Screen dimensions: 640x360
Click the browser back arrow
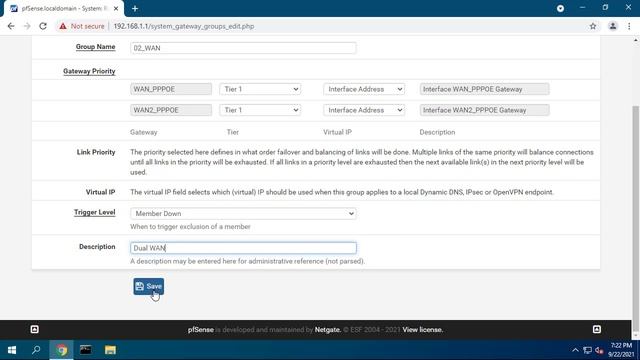(11, 26)
